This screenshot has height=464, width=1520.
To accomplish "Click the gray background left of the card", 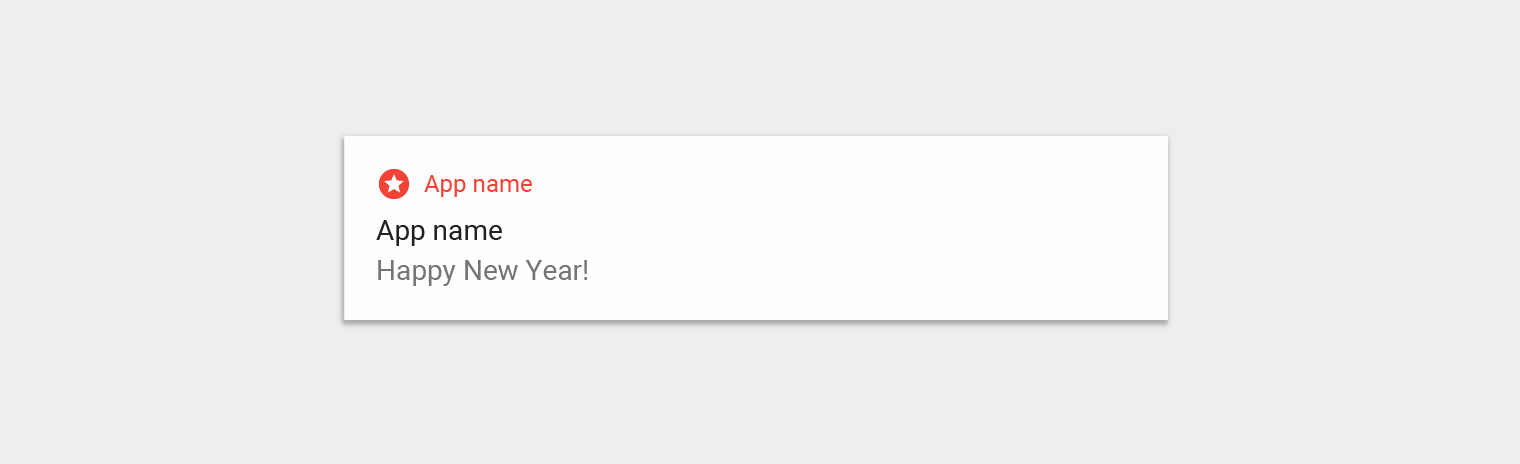I will tap(172, 228).
